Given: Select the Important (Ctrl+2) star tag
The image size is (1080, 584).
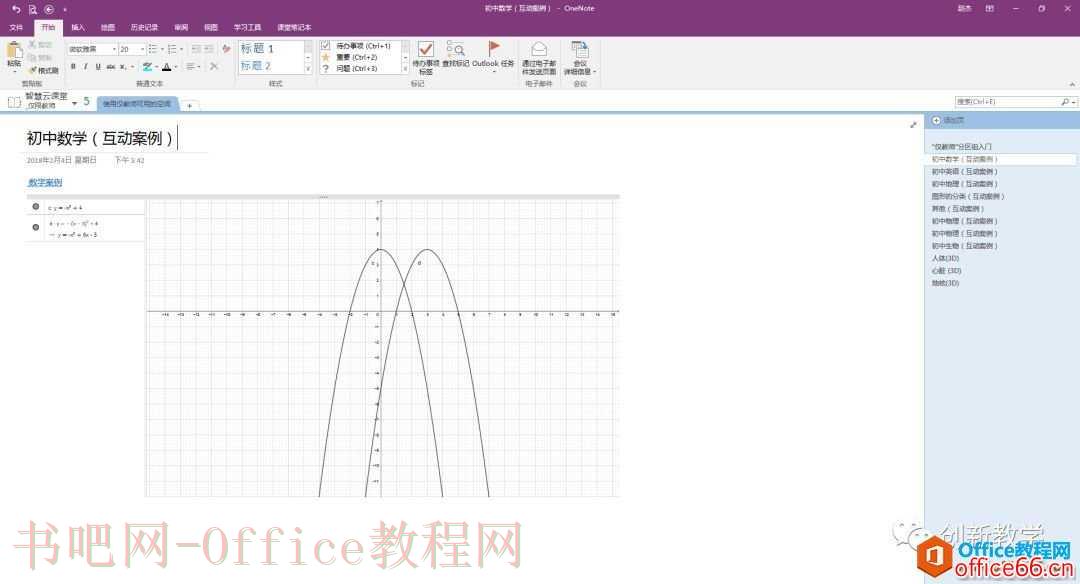Looking at the screenshot, I should click(326, 57).
